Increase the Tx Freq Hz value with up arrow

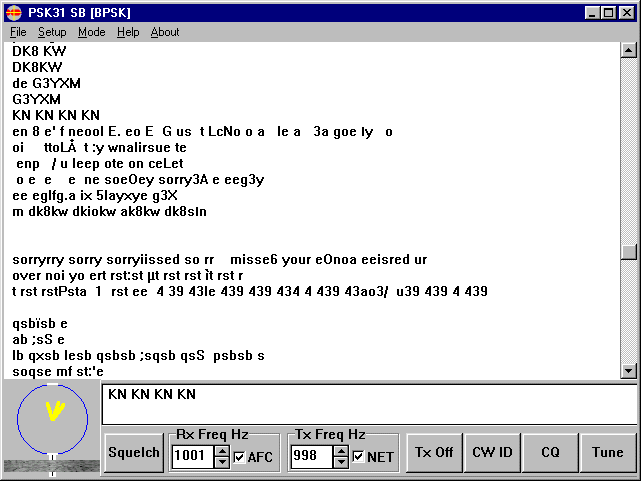point(341,451)
